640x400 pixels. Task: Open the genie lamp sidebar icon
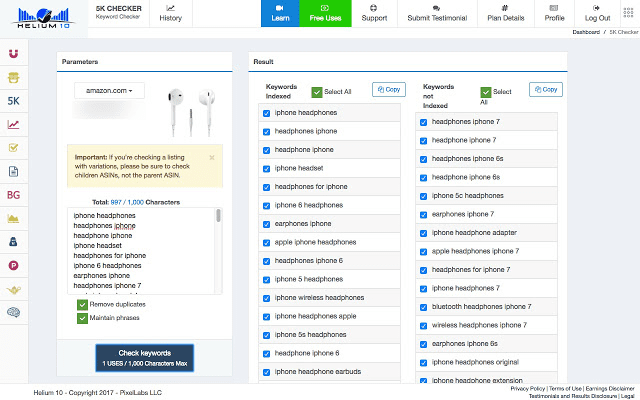(x=13, y=289)
